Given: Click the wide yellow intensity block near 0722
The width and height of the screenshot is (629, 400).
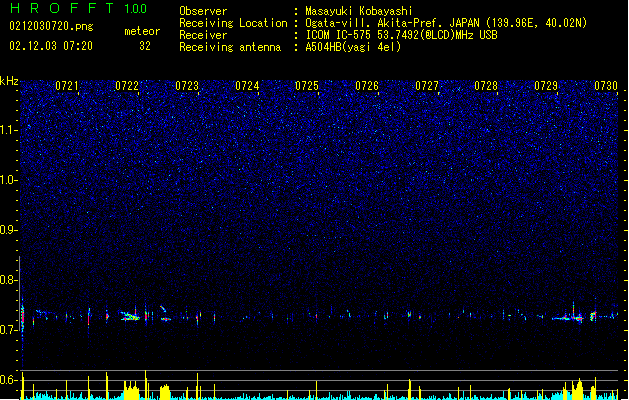Looking at the screenshot, I should pos(131,390).
